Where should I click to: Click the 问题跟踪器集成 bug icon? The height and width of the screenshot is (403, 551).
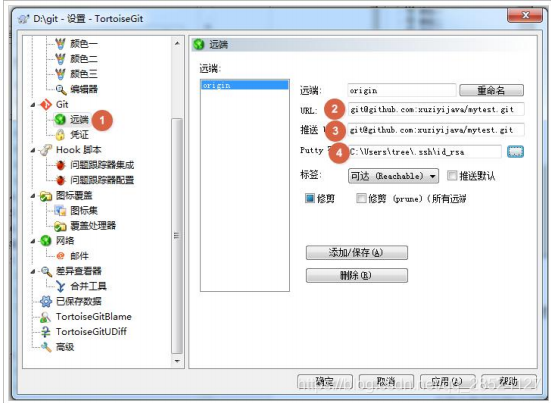tap(61, 165)
